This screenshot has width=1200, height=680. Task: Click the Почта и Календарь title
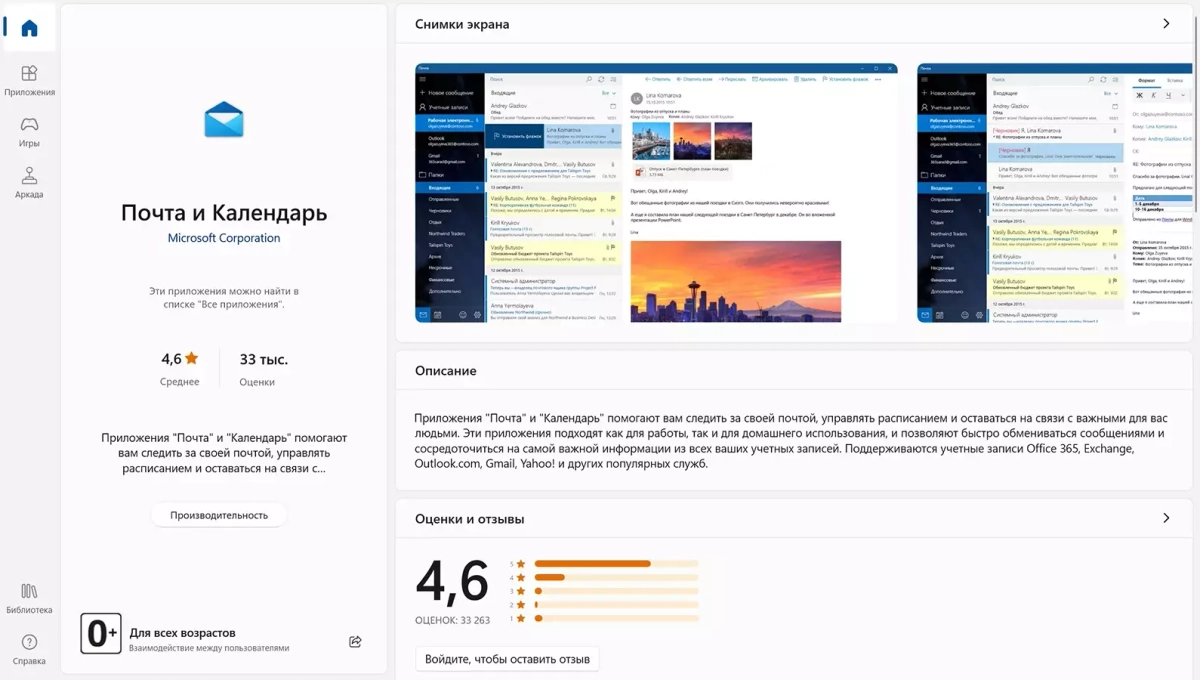click(224, 212)
